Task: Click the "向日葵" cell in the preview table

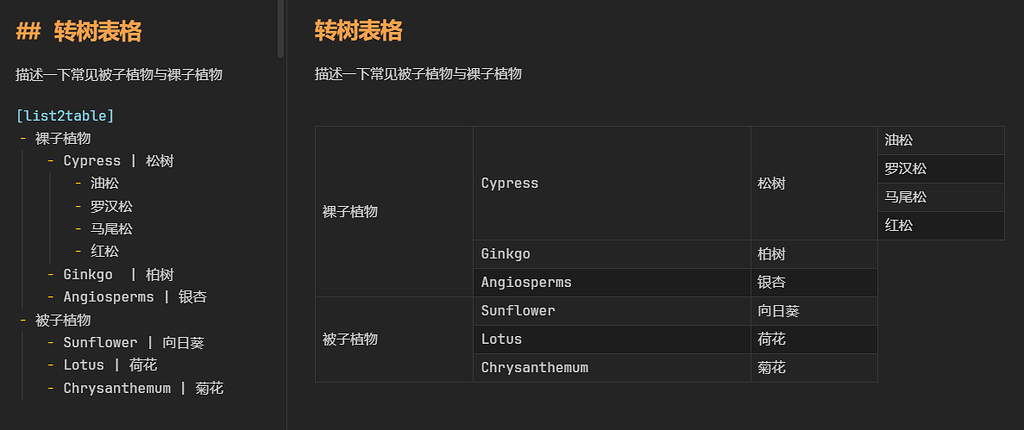Action: point(779,311)
